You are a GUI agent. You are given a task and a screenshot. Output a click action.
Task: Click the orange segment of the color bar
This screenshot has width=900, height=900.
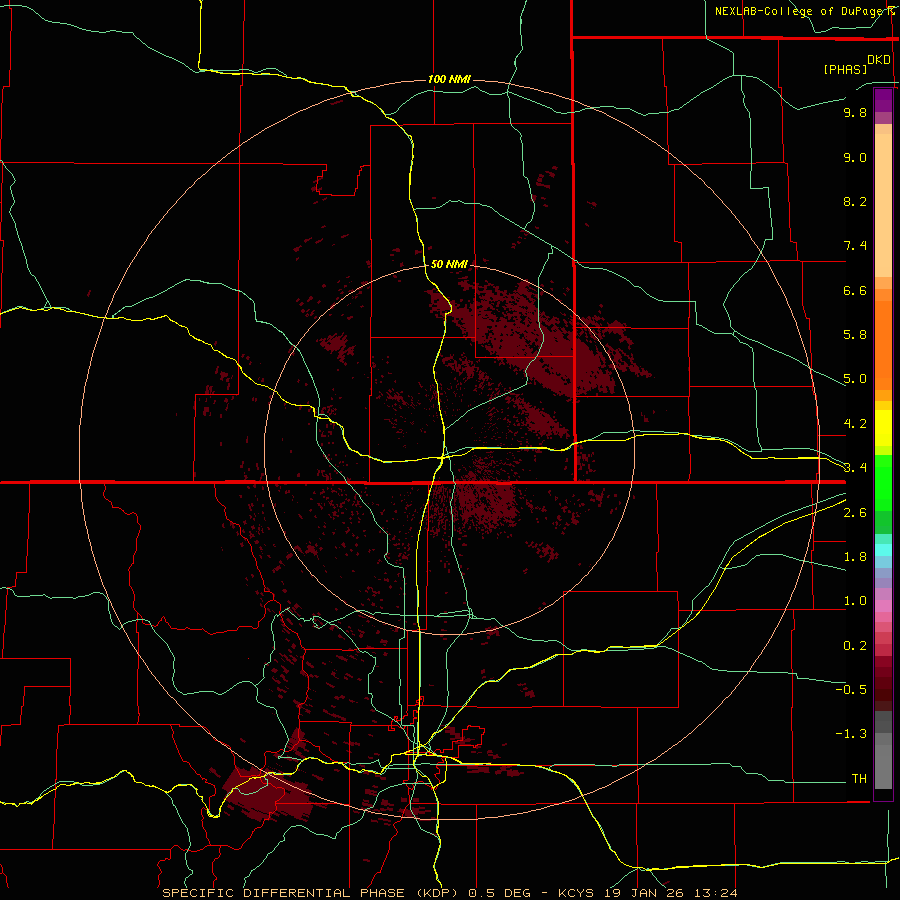coord(883,346)
